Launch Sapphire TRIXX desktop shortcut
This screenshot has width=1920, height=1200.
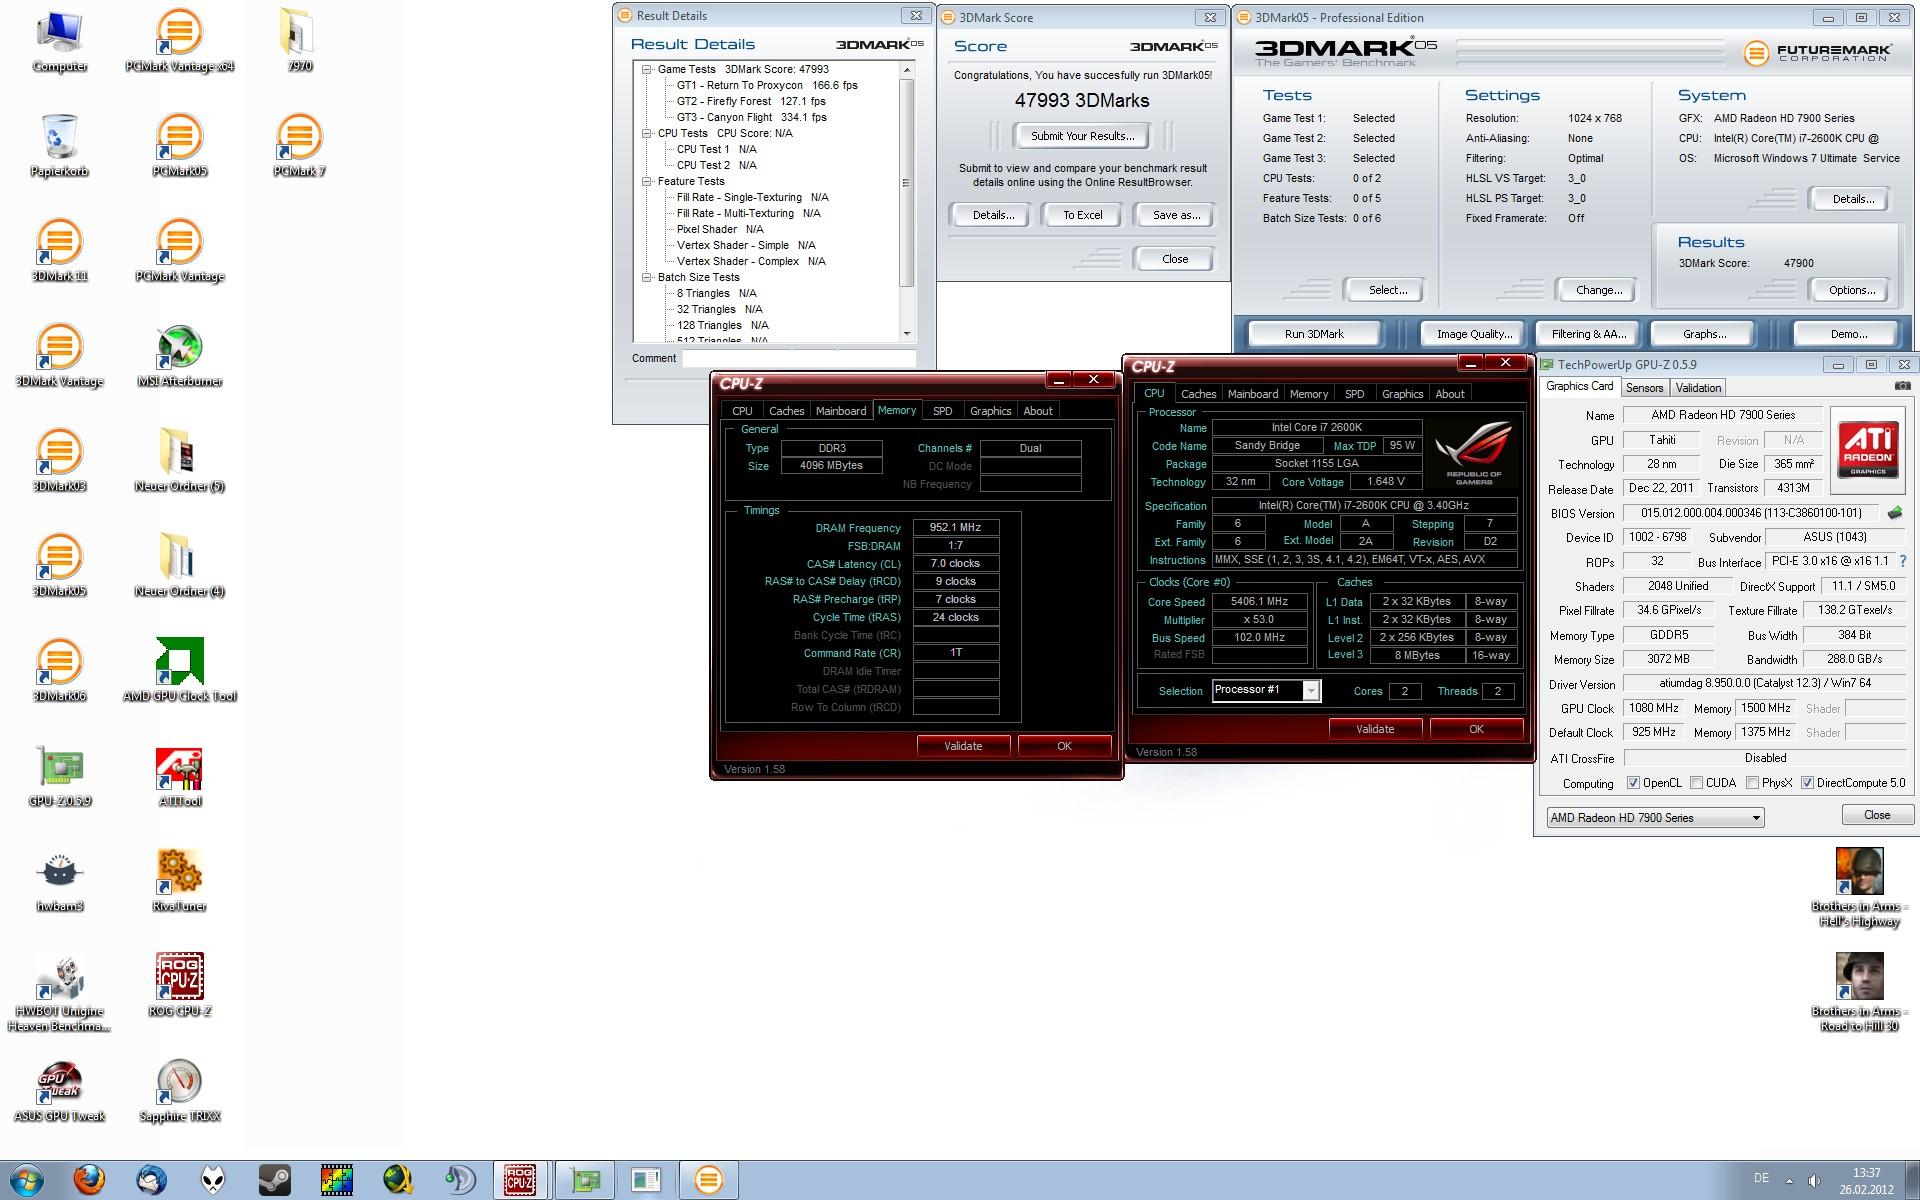click(x=179, y=1091)
